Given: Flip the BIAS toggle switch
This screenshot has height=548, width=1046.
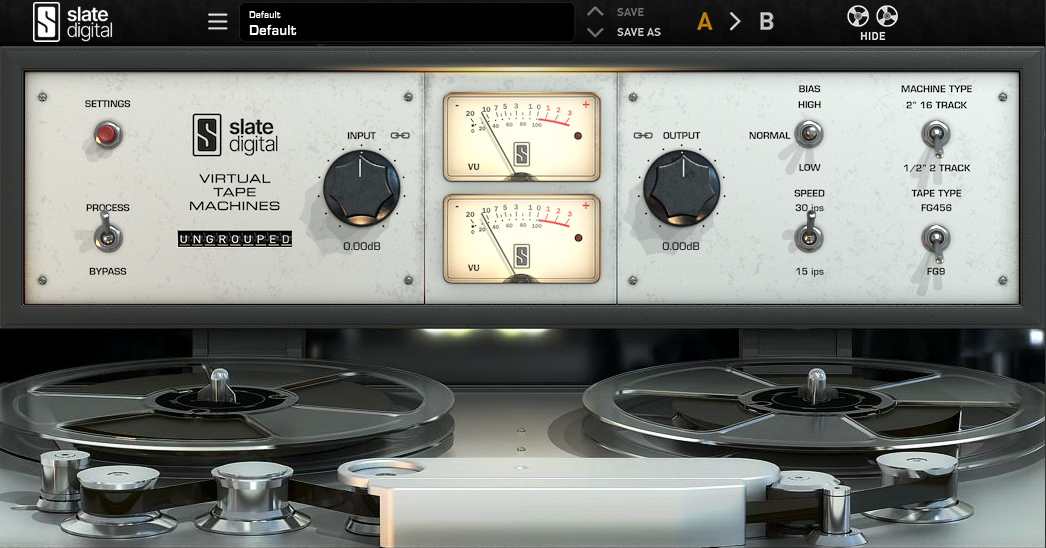Looking at the screenshot, I should click(809, 134).
